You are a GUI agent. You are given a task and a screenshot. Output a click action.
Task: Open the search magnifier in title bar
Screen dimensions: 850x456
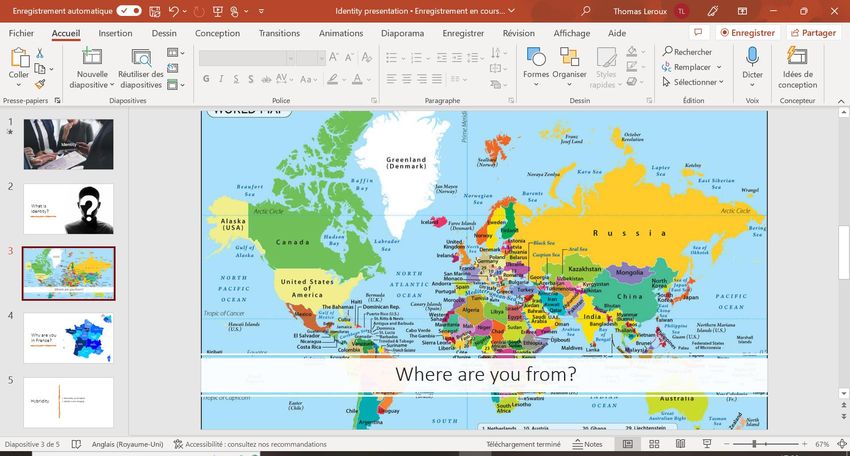pyautogui.click(x=585, y=11)
